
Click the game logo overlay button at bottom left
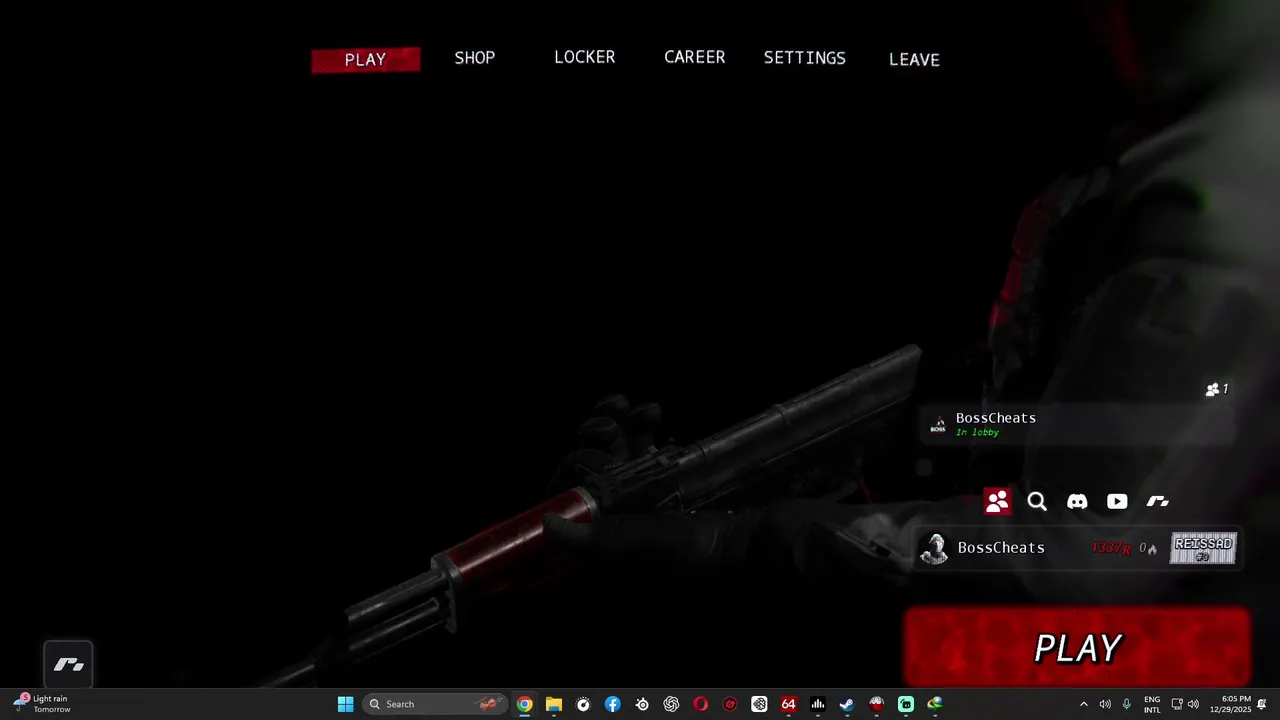pyautogui.click(x=69, y=664)
